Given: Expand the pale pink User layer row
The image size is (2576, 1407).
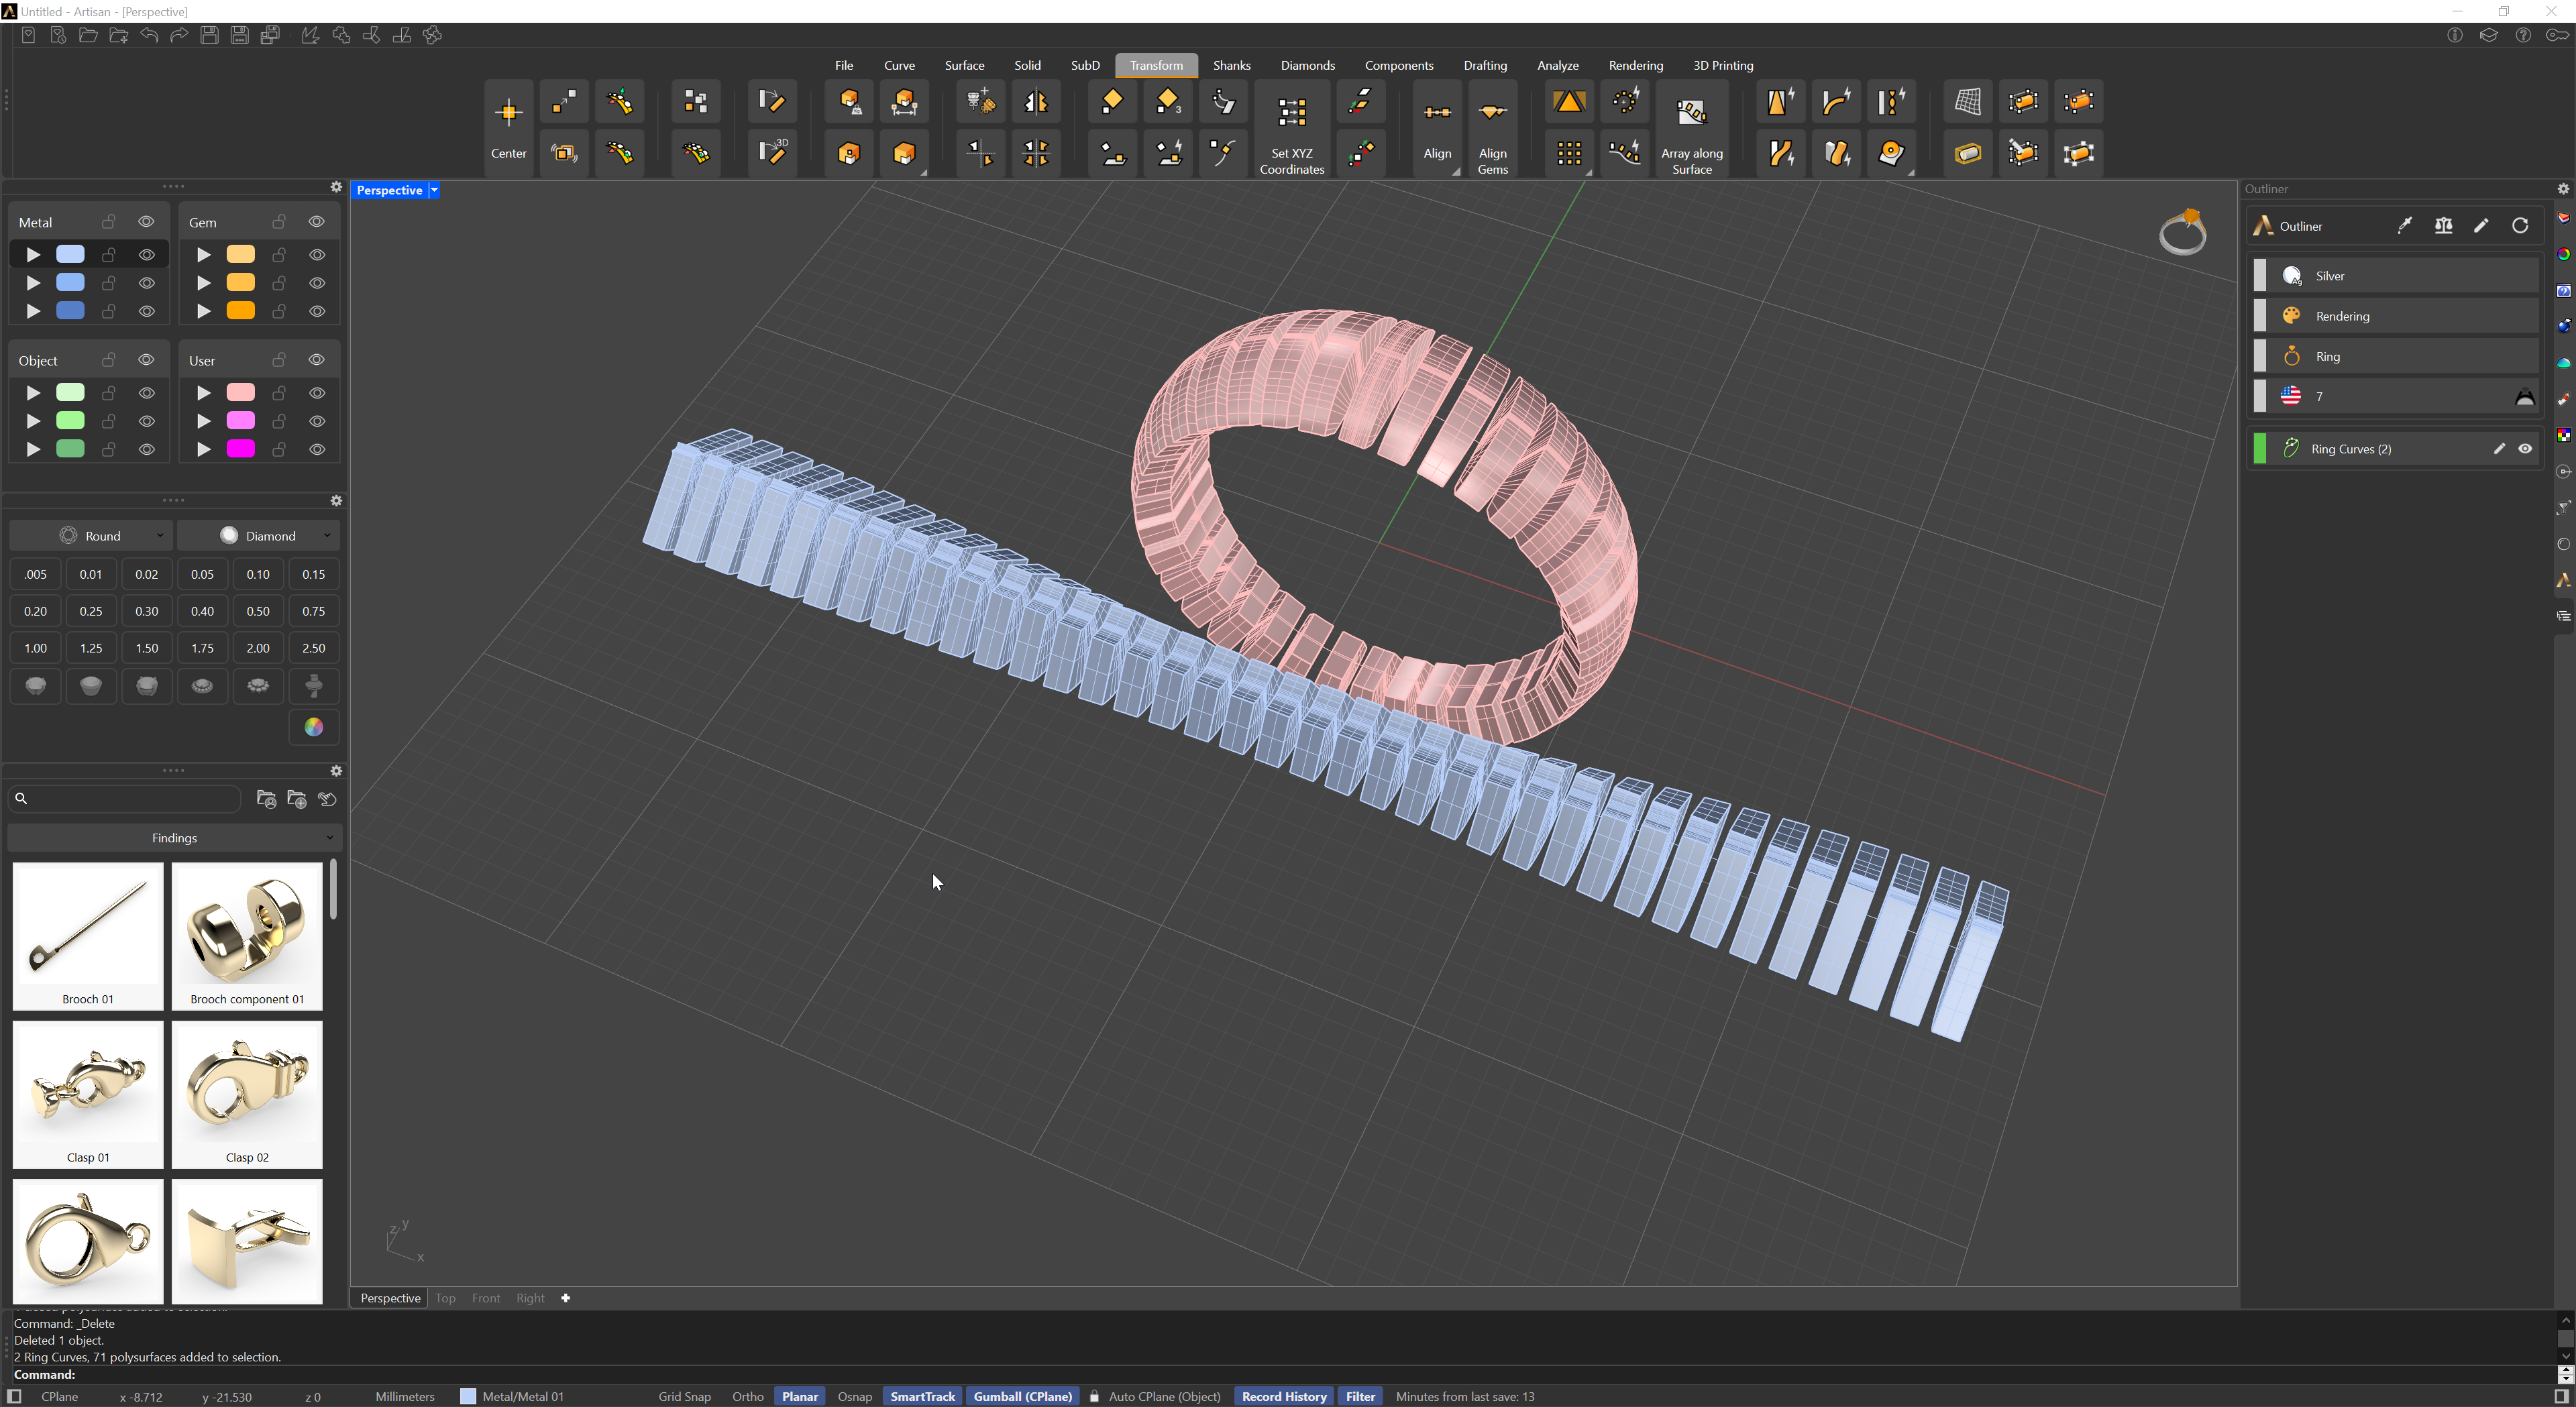Looking at the screenshot, I should [x=203, y=393].
